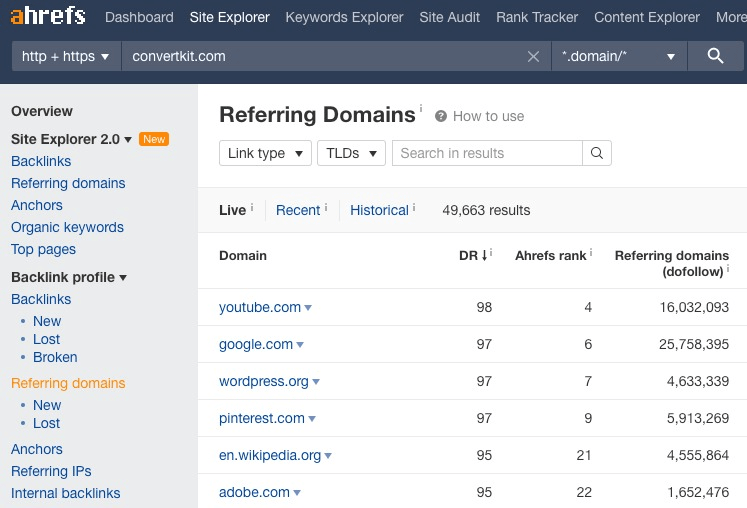Screen dimensions: 747x508
Task: Open google.com domain link
Action: pos(256,344)
